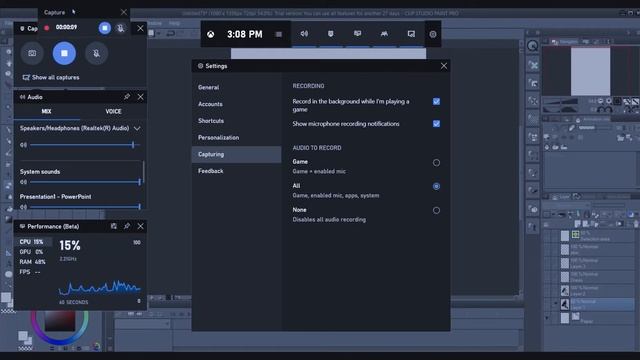The height and width of the screenshot is (360, 640).
Task: Click the Xbox logo on the Game Bar
Action: 211,34
